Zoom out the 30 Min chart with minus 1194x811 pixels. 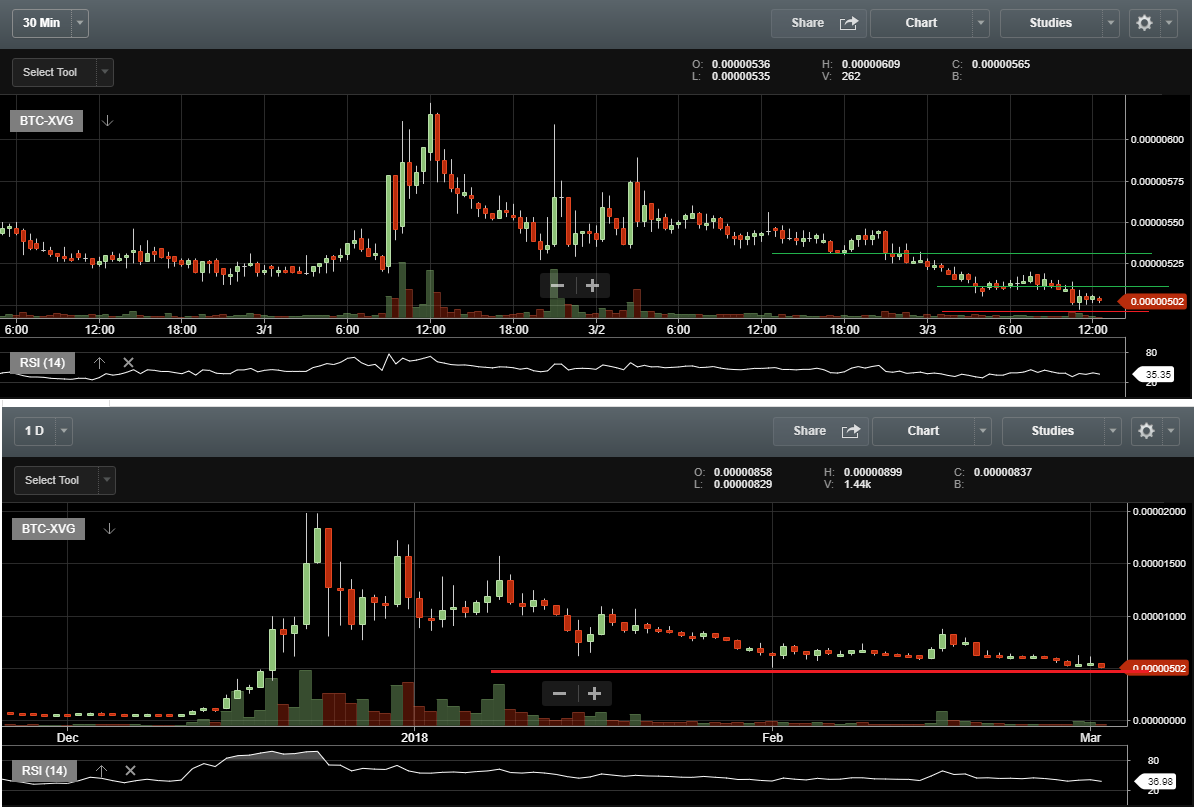tap(557, 286)
